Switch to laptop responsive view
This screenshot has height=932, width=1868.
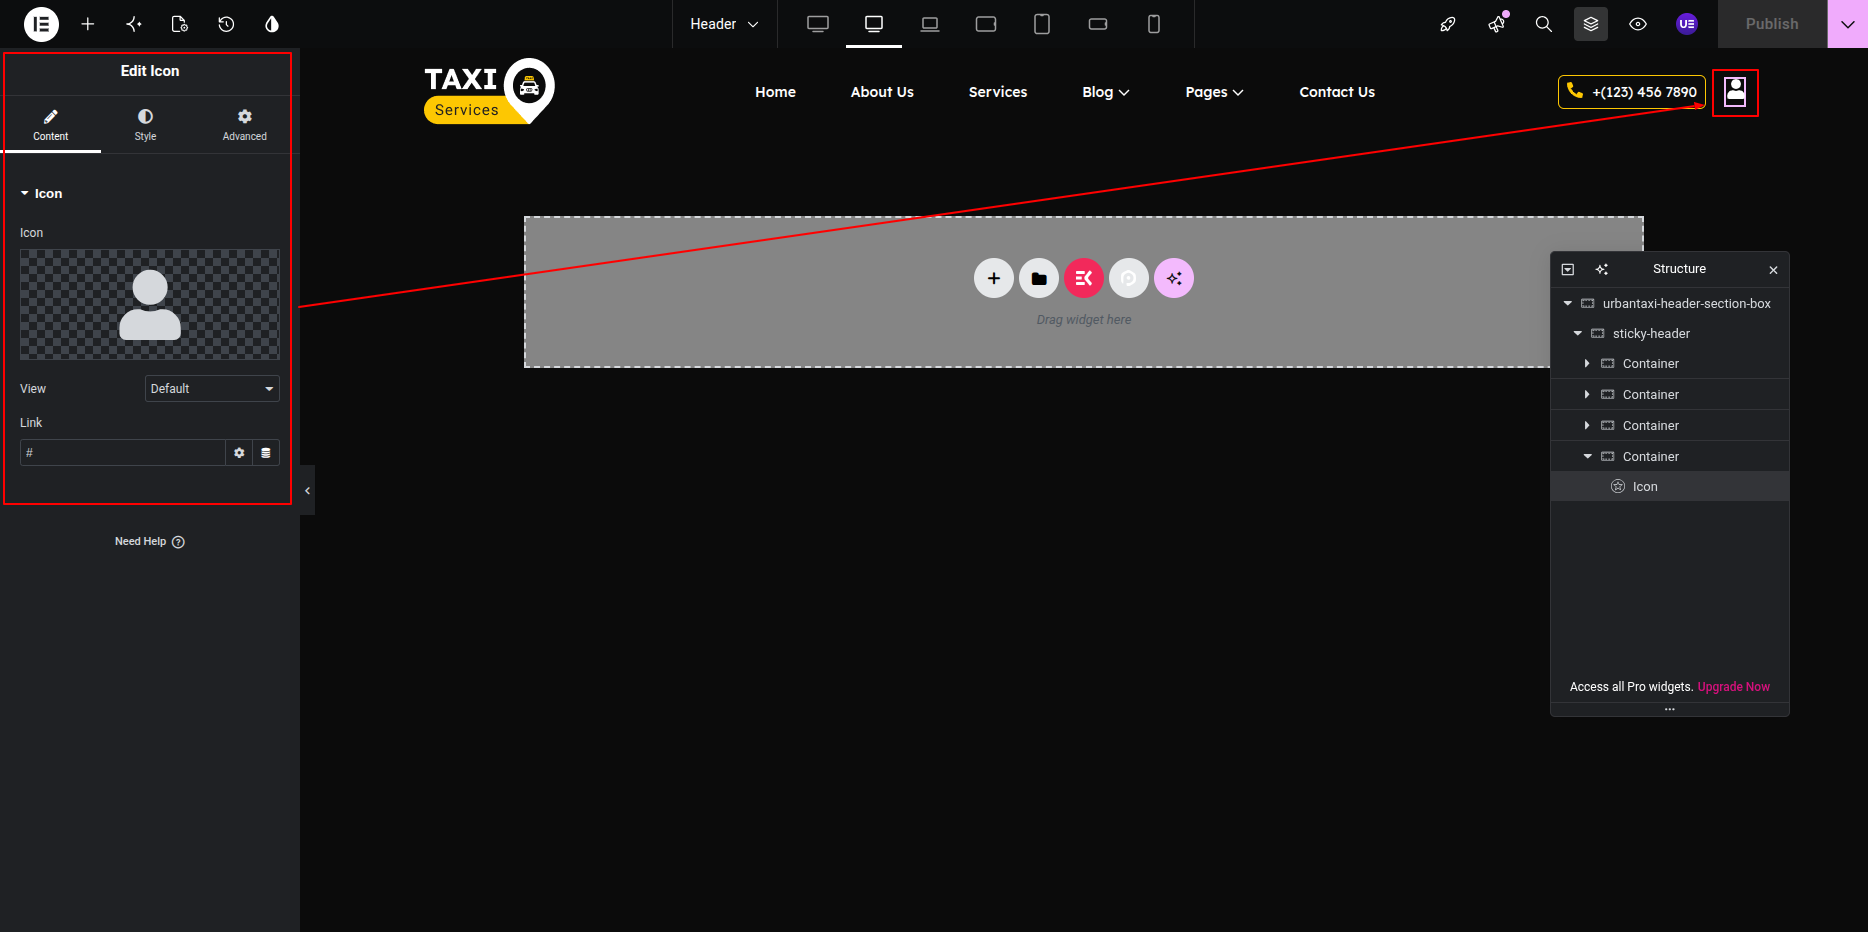[930, 24]
